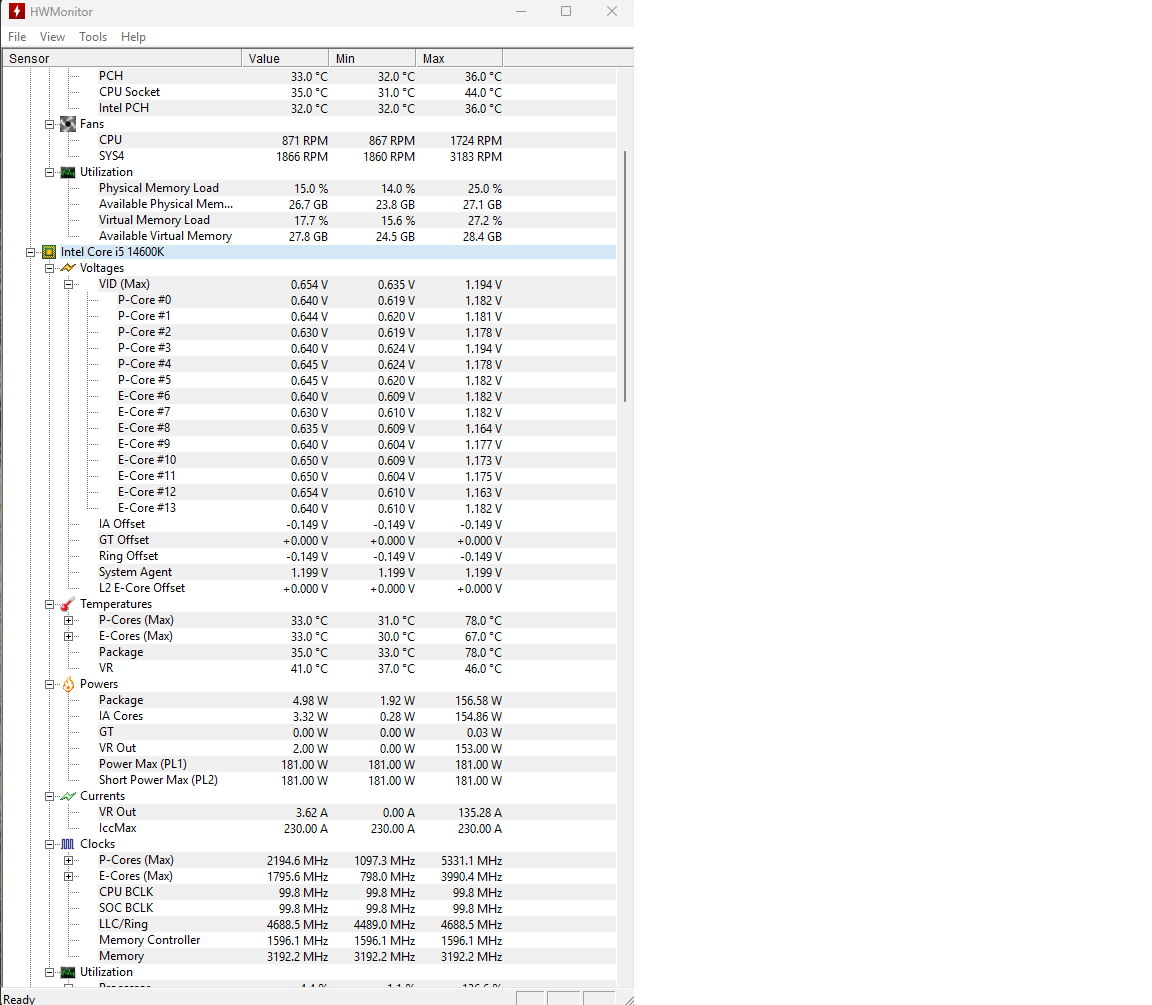
Task: Click the Ready status bar text
Action: pyautogui.click(x=19, y=999)
